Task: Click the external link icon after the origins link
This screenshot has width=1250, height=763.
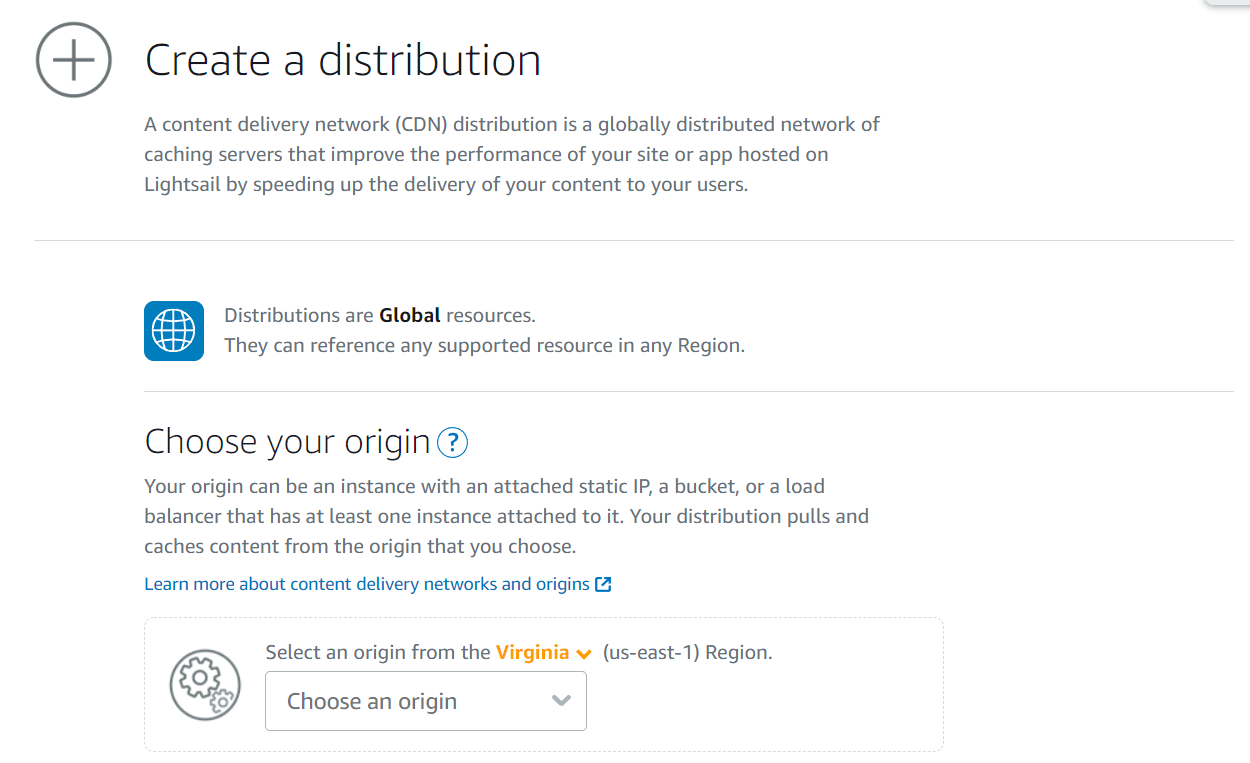Action: [x=604, y=583]
